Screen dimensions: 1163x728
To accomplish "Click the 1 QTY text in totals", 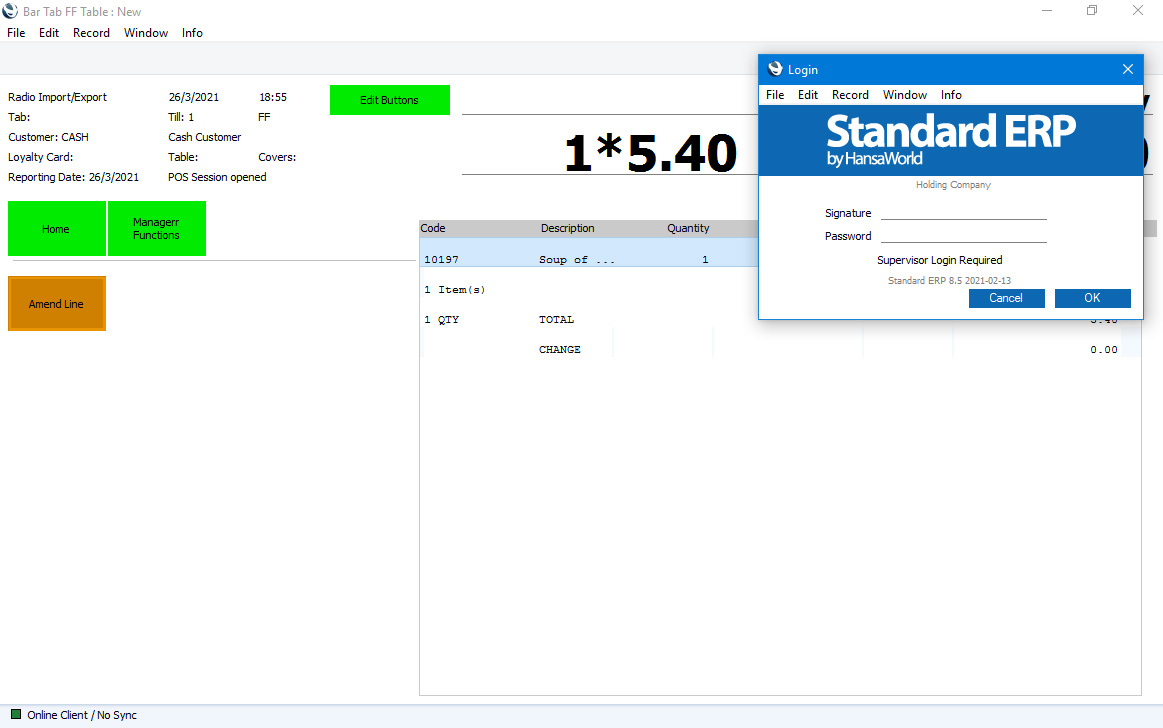I will (441, 320).
